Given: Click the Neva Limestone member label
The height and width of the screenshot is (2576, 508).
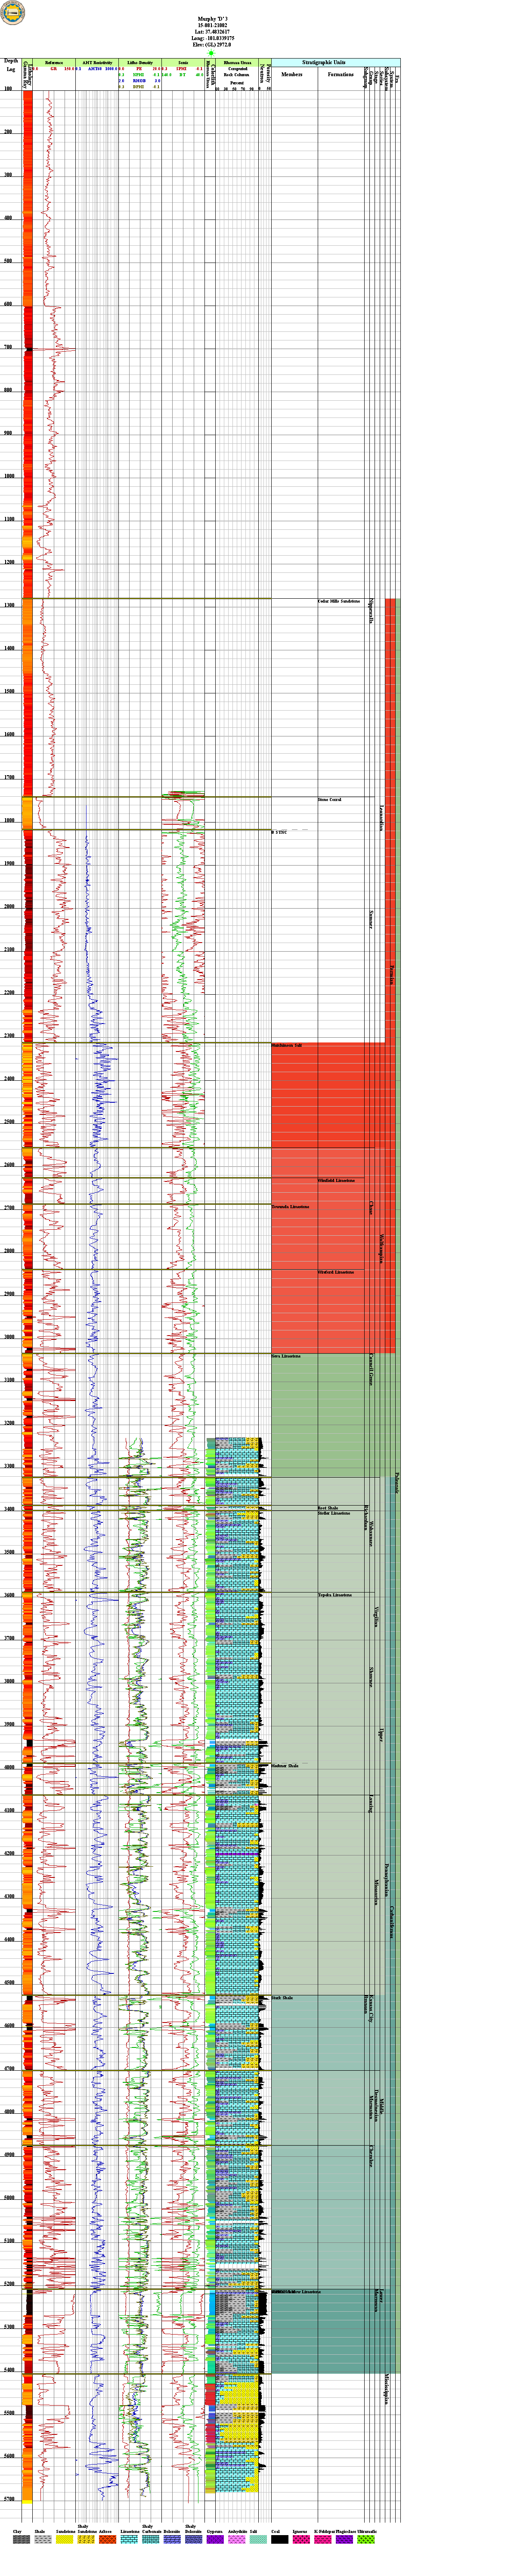Looking at the screenshot, I should 286,1356.
